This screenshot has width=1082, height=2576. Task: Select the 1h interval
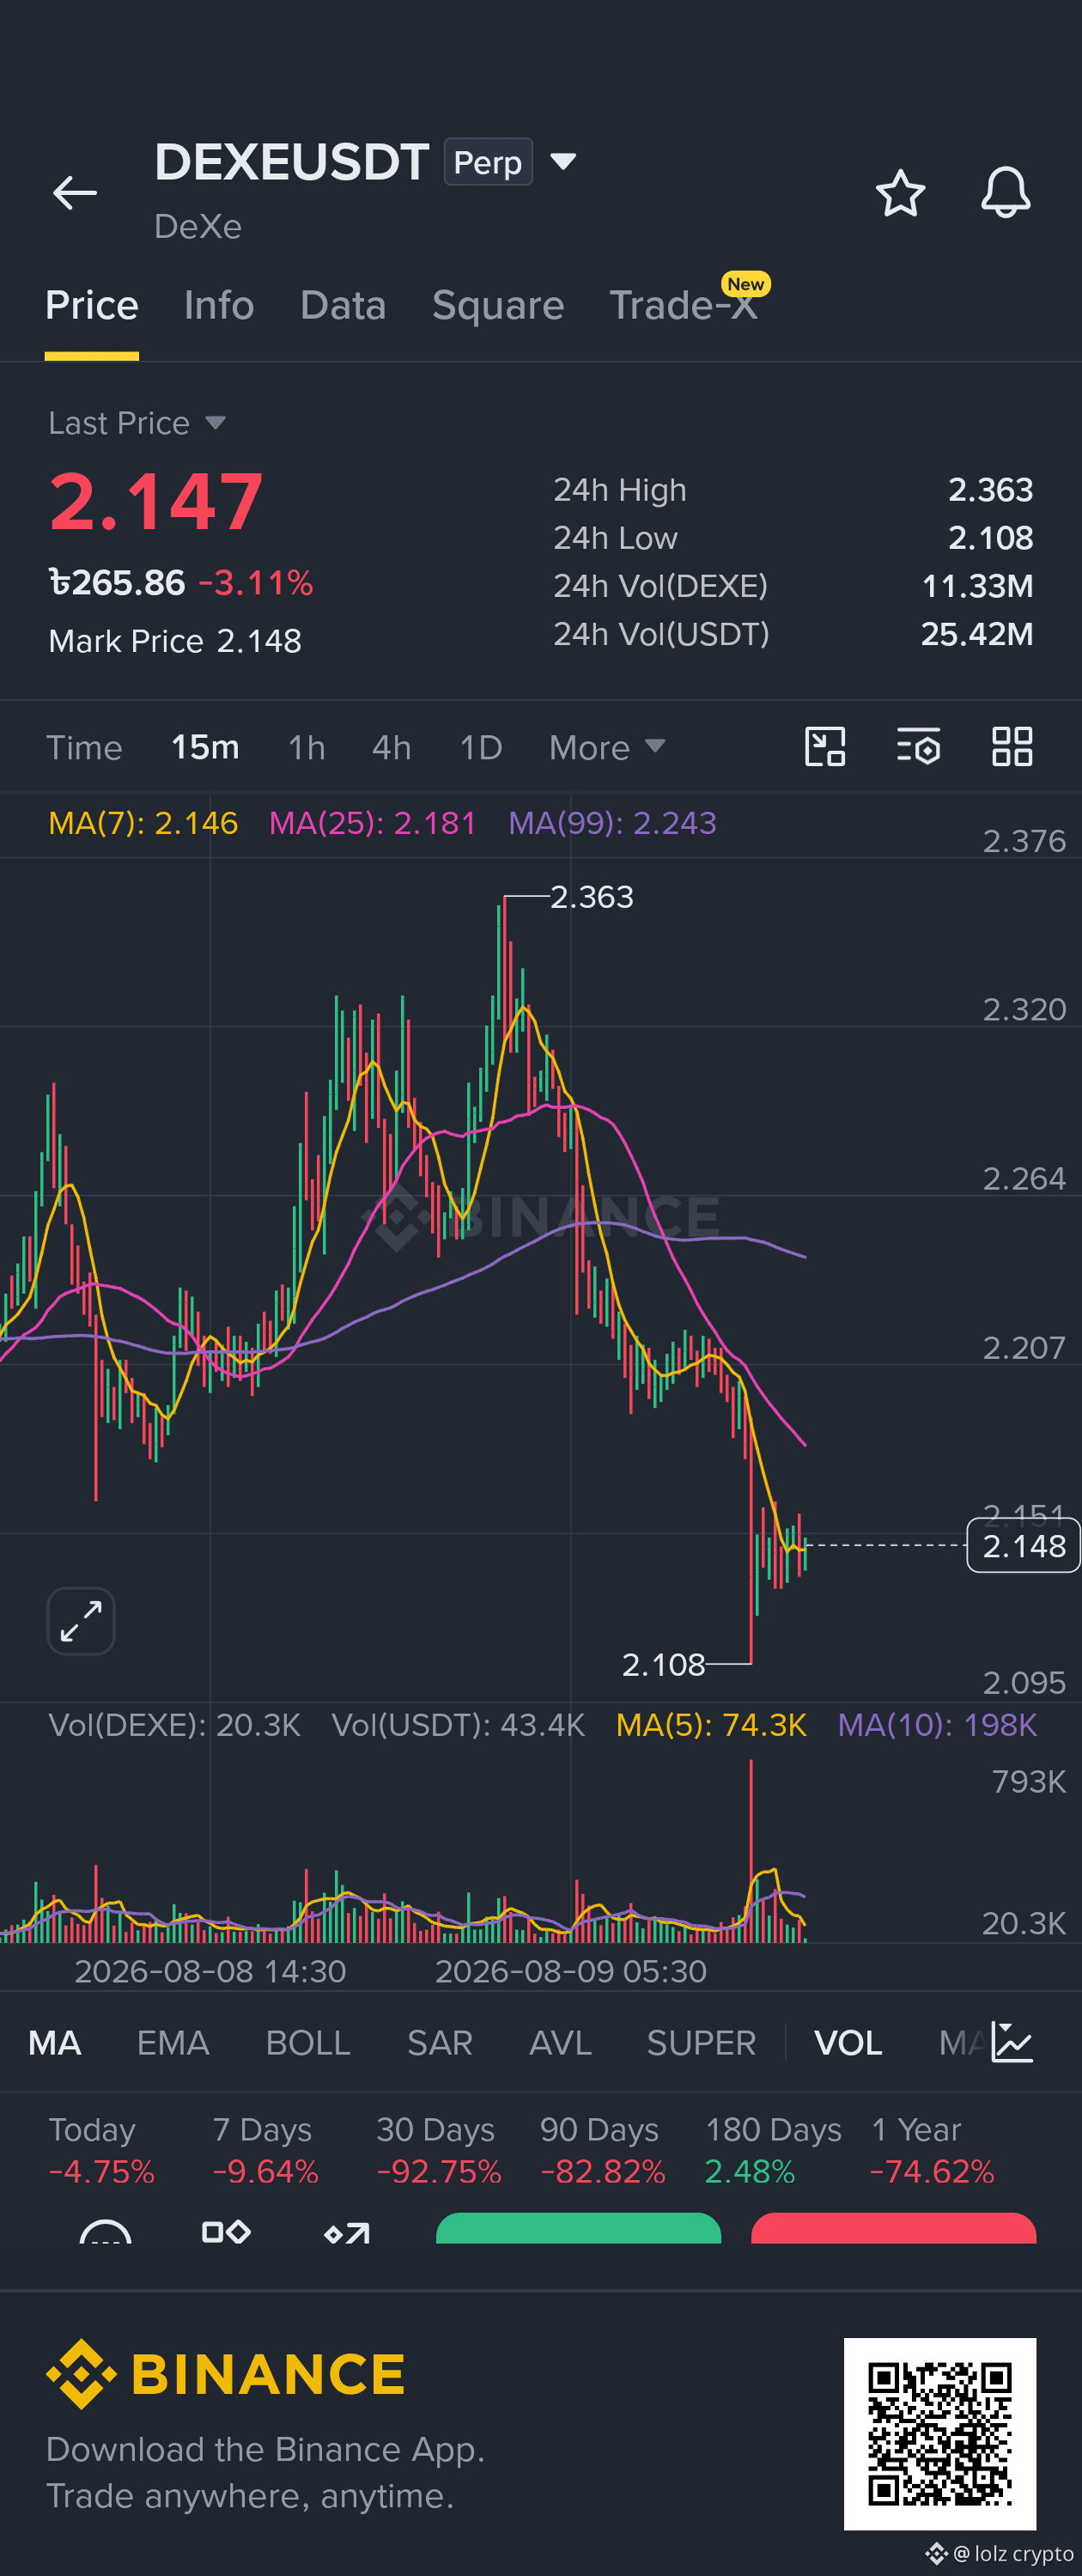coord(306,747)
